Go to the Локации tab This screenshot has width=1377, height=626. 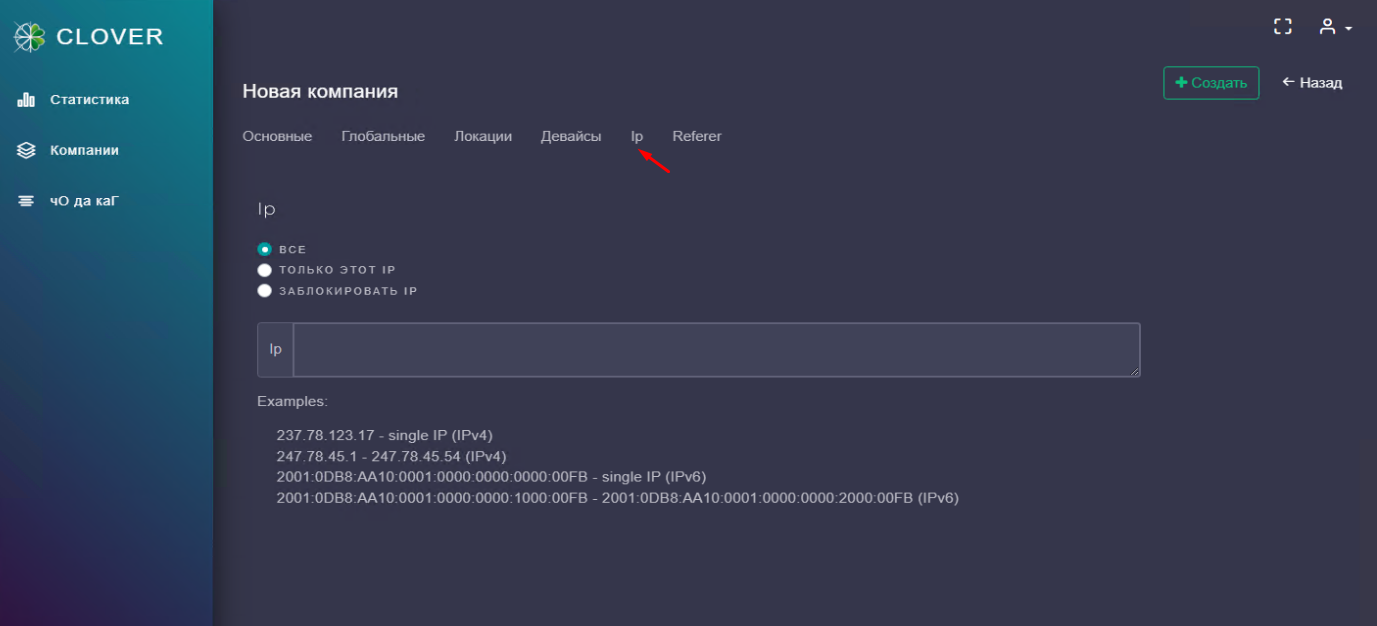click(483, 136)
